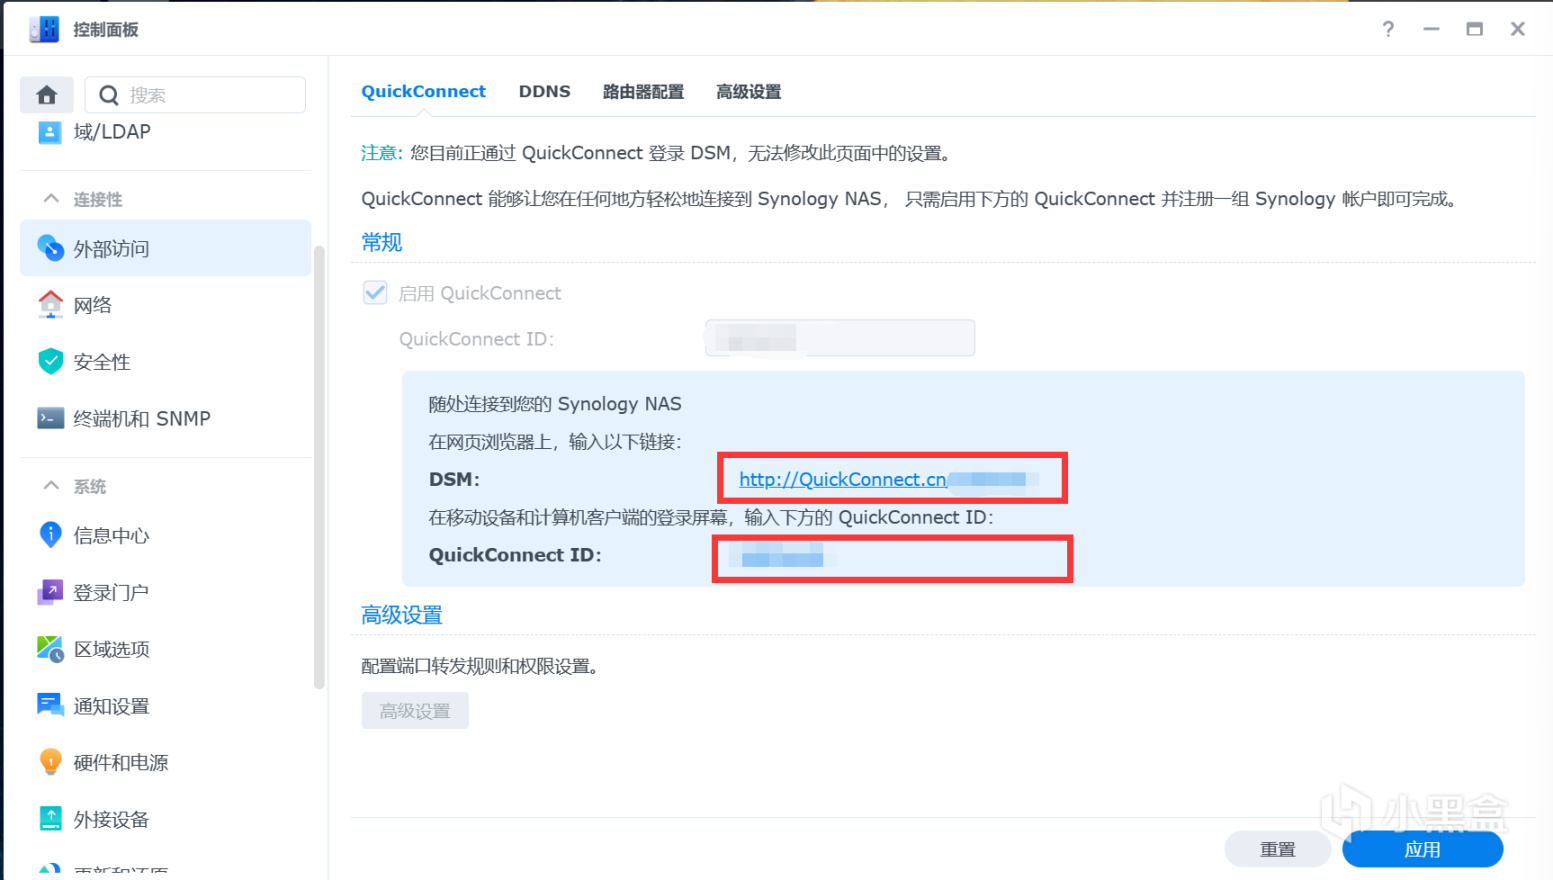Switch to the DDNS tab
Viewport: 1553px width, 880px height.
pos(544,91)
